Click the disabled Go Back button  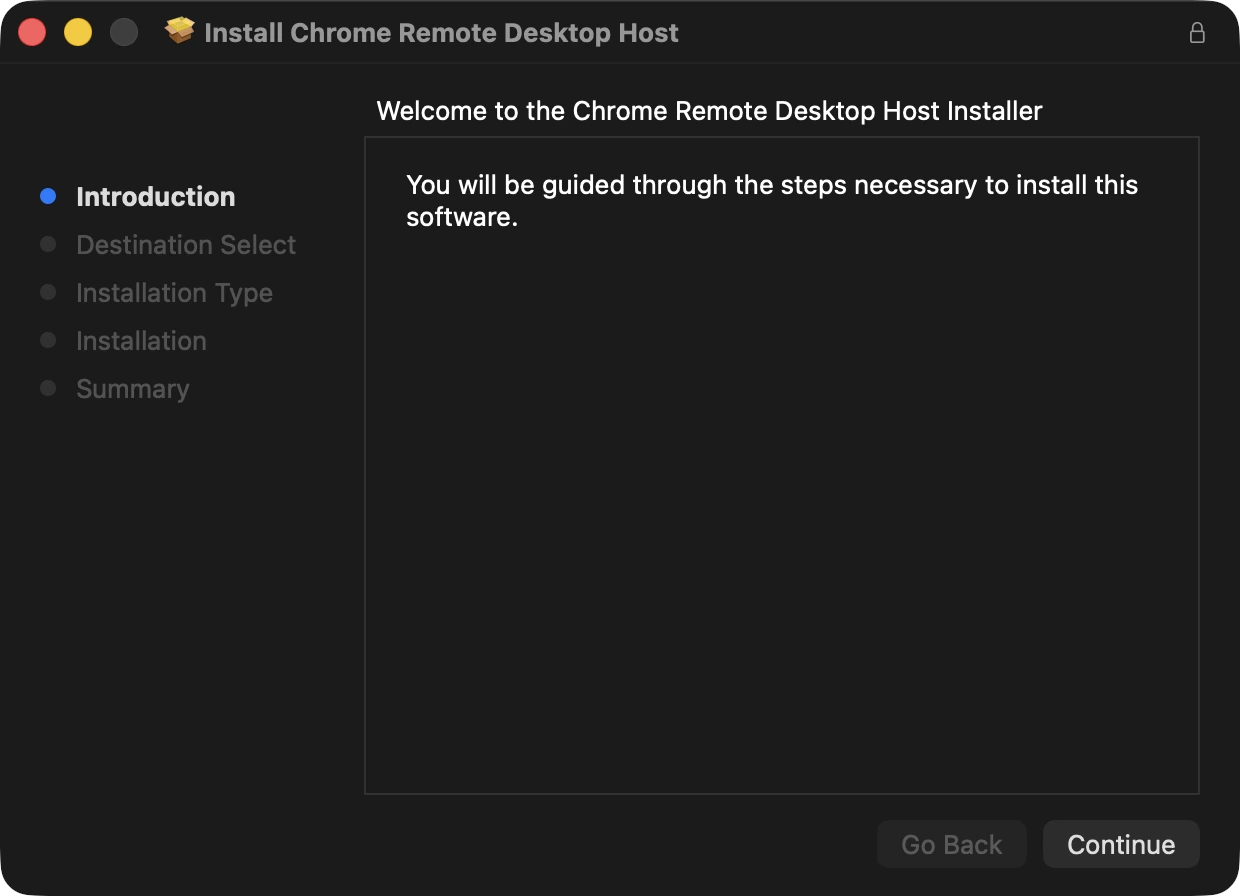tap(951, 844)
